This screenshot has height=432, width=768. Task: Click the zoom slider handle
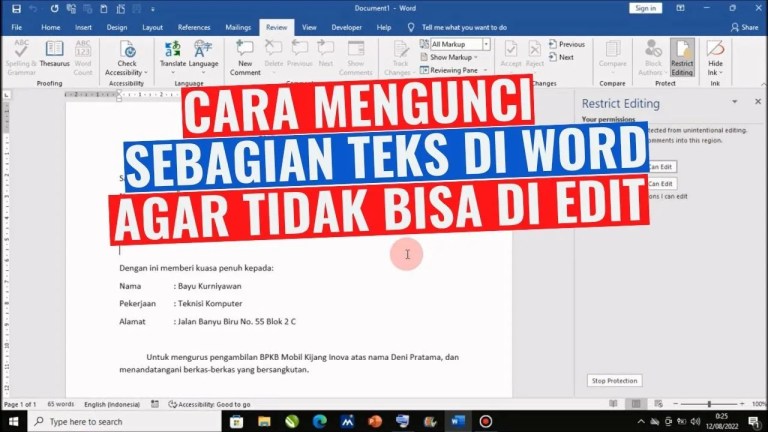pyautogui.click(x=709, y=404)
